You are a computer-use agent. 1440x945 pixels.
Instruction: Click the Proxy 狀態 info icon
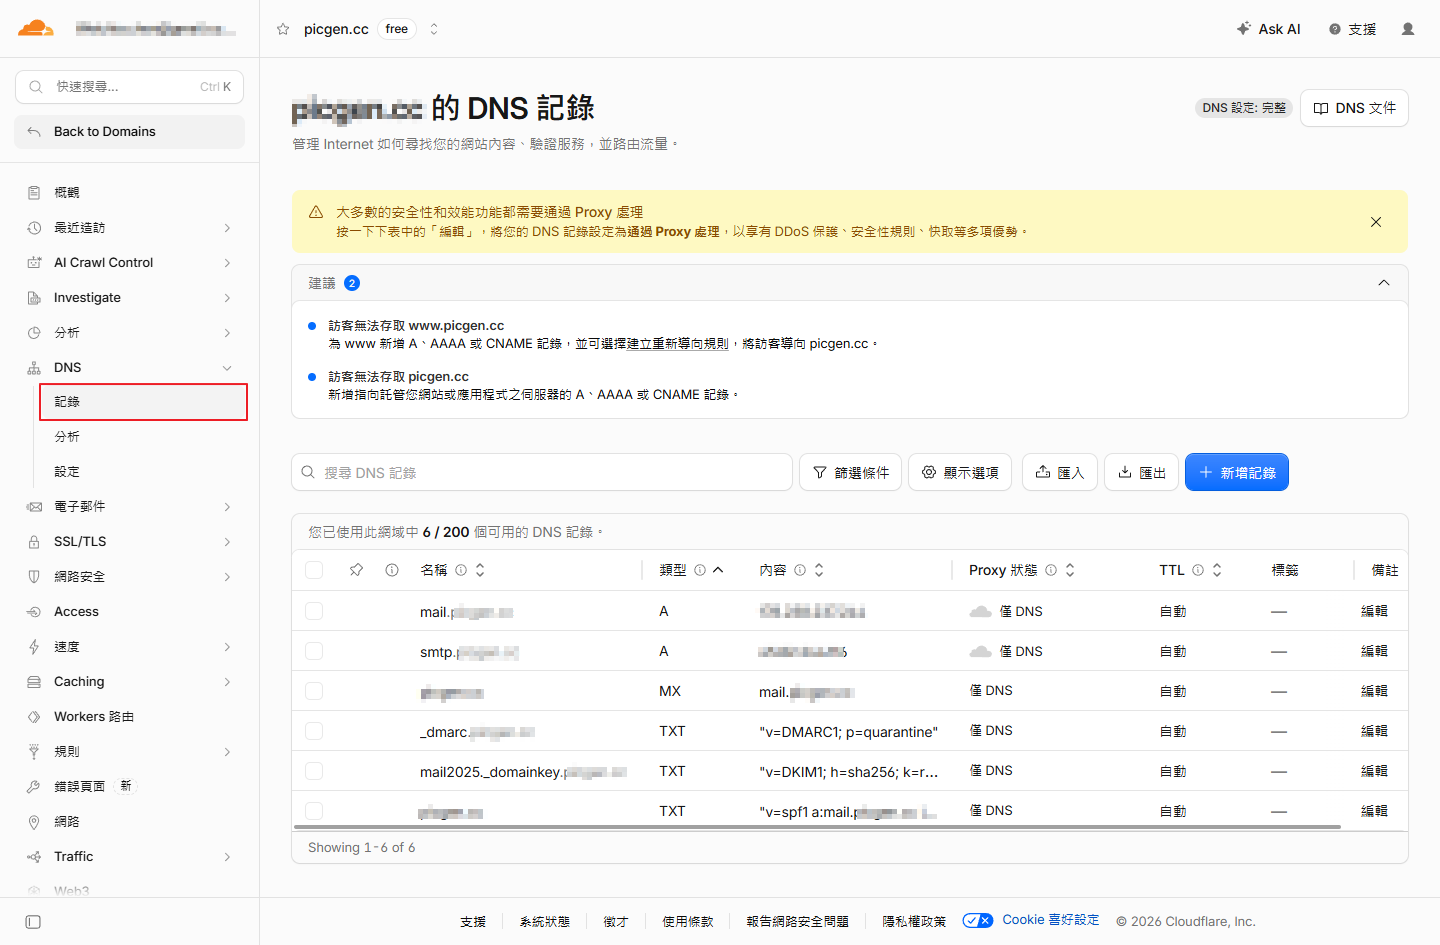pyautogui.click(x=1051, y=570)
